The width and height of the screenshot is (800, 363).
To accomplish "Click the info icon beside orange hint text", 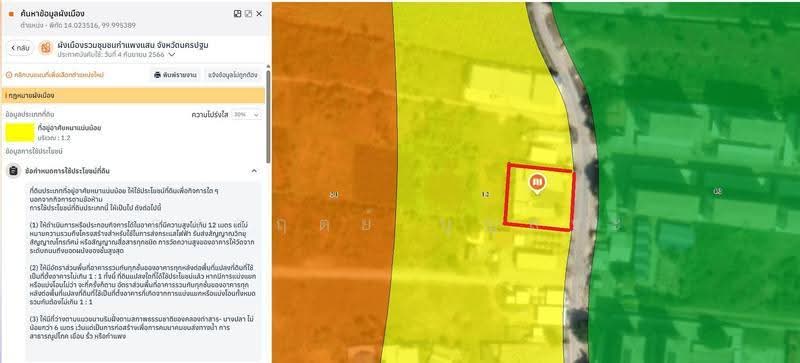I will (8, 75).
